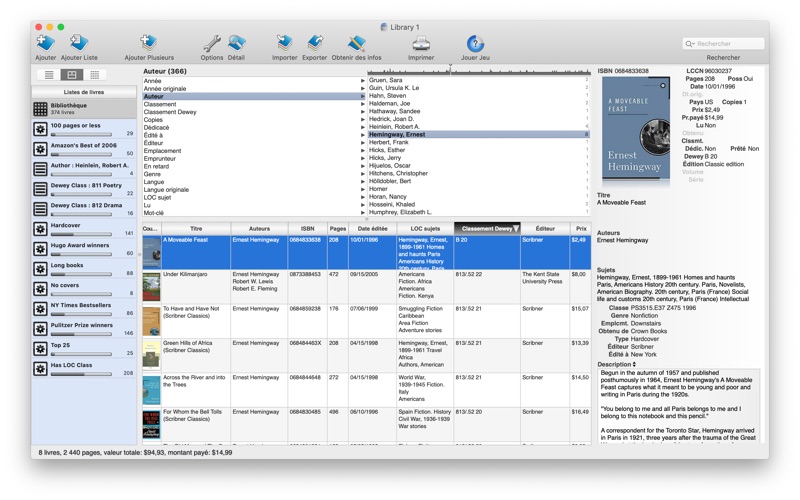
Task: Click the Imprimer printer icon
Action: tap(421, 43)
